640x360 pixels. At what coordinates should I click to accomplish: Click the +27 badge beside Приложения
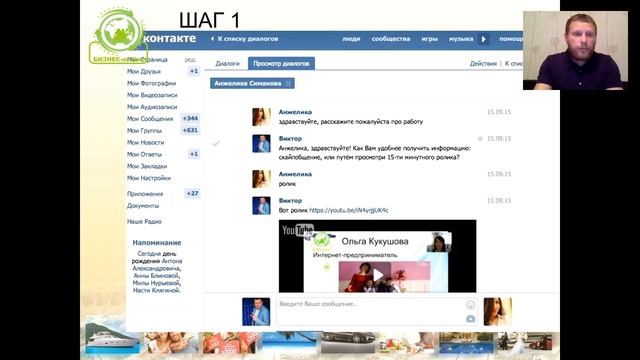(x=192, y=193)
